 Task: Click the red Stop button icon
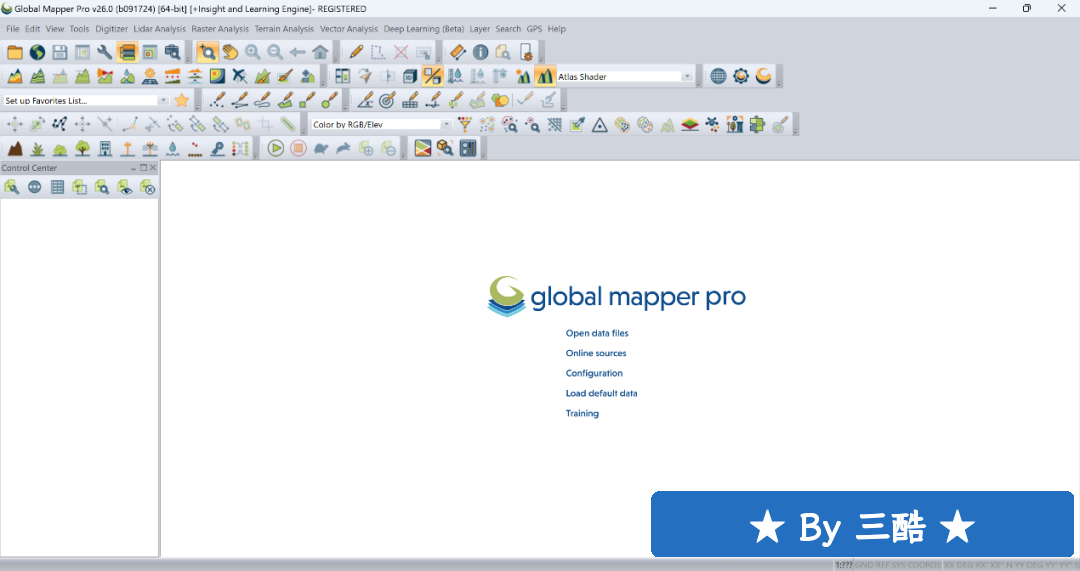[298, 148]
